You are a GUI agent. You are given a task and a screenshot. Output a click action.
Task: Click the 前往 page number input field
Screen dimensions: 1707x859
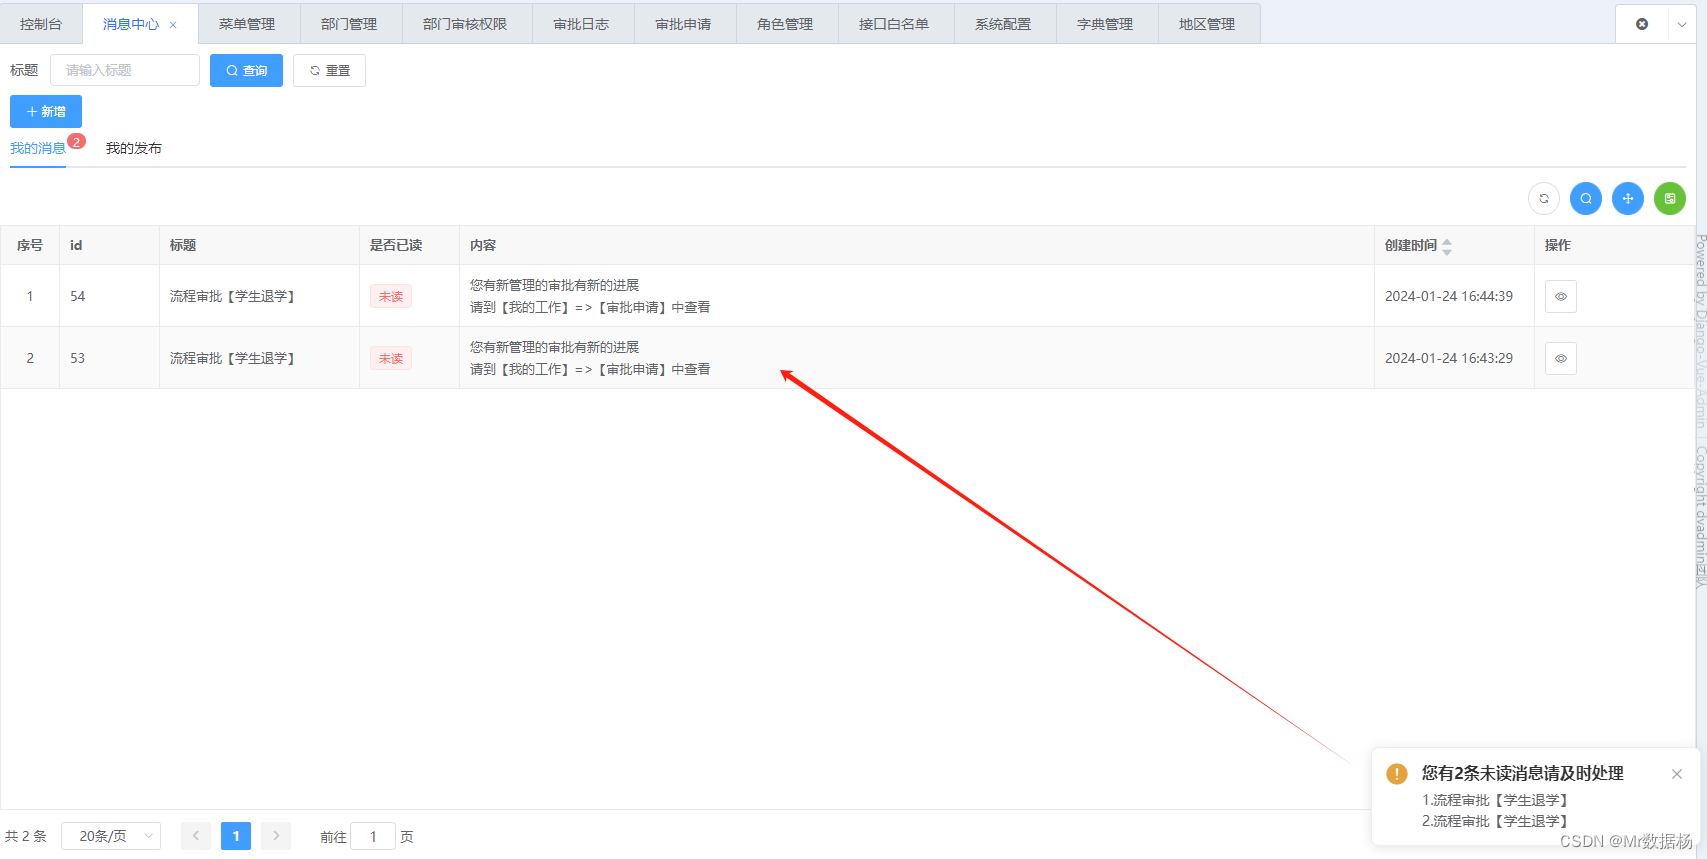(373, 836)
